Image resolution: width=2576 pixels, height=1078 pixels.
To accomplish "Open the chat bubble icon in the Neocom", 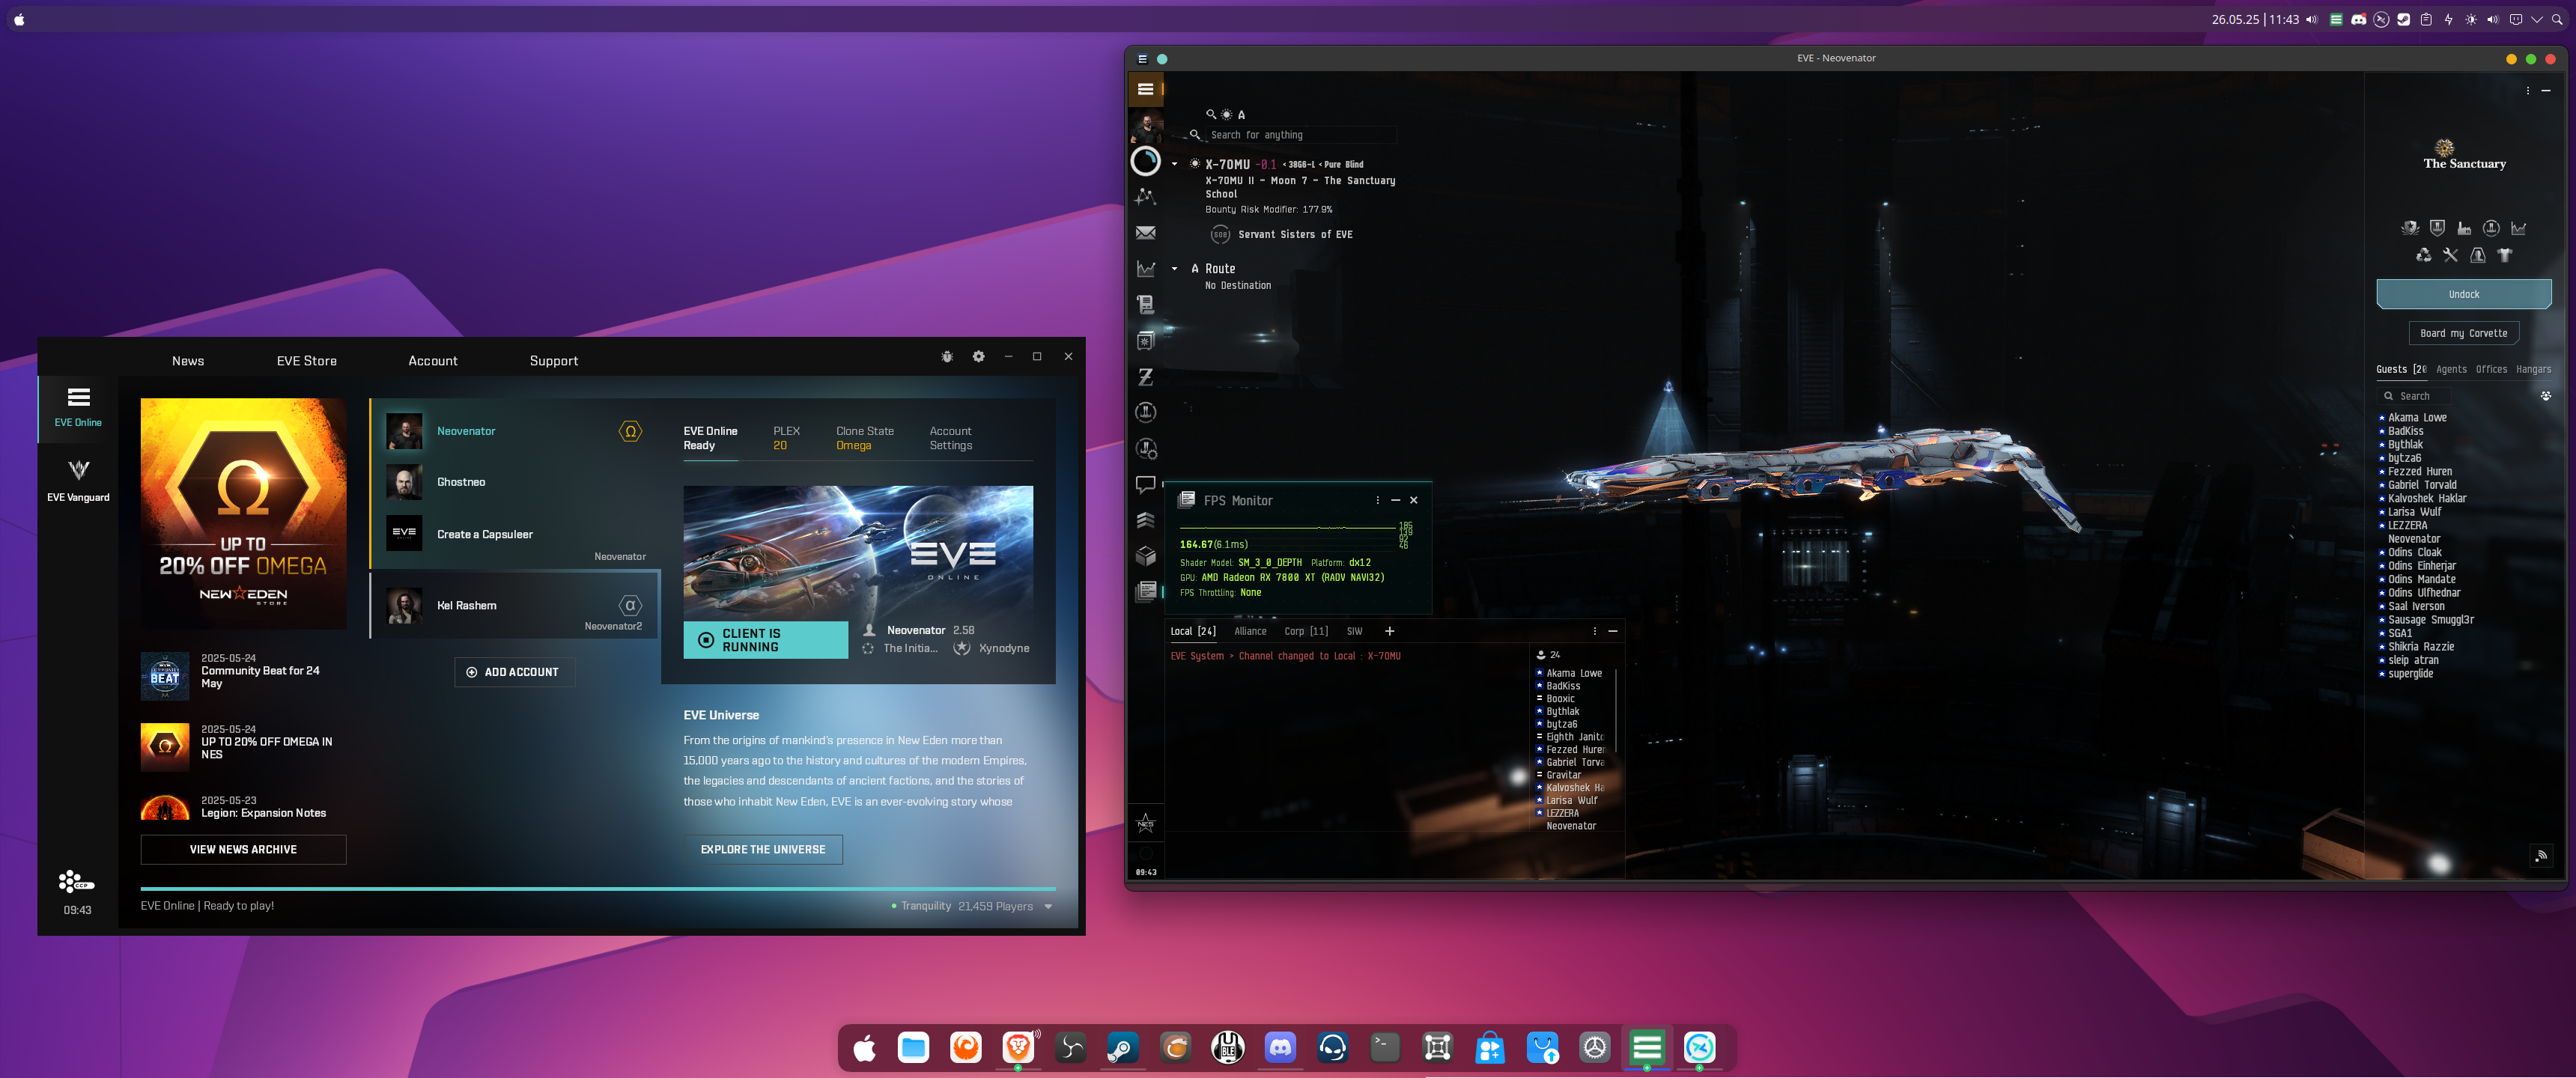I will [x=1146, y=484].
